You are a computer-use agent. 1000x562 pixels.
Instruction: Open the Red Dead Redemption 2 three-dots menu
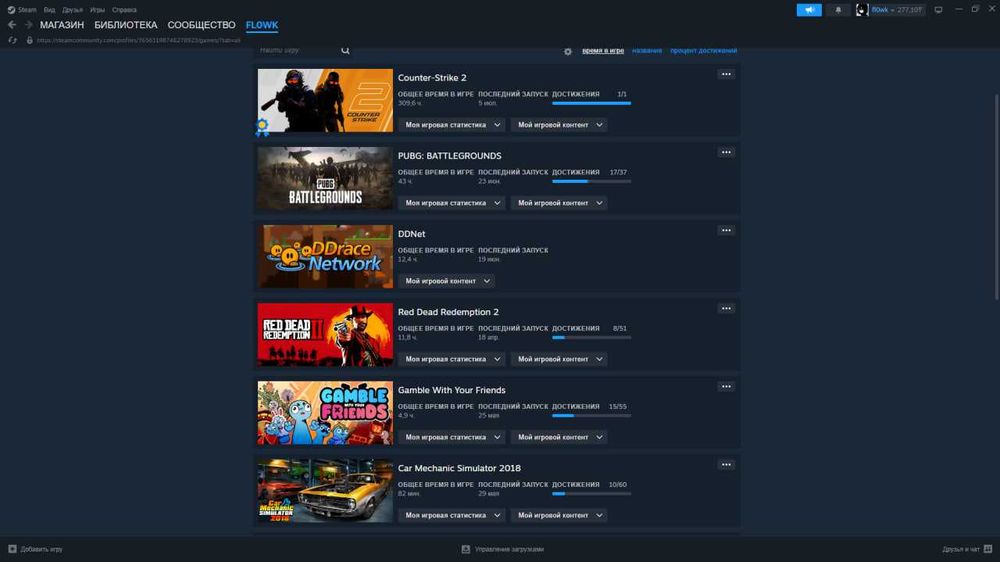click(726, 308)
